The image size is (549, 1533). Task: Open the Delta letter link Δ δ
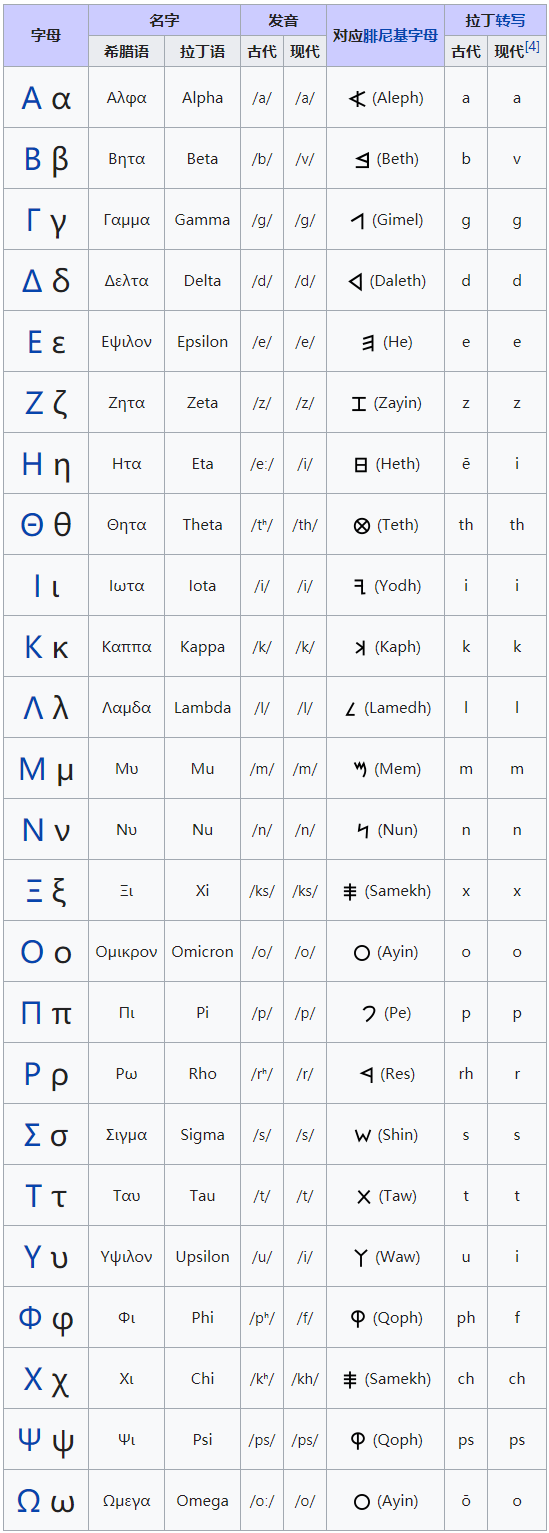coord(46,281)
